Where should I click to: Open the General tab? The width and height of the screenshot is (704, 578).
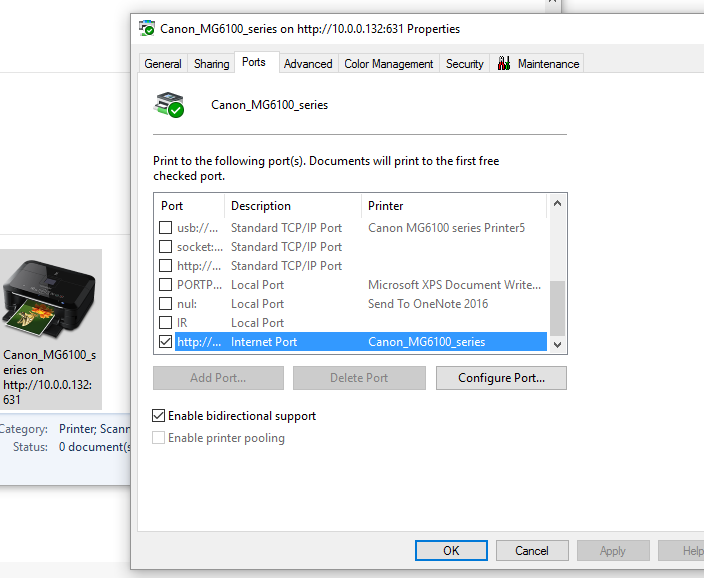click(x=163, y=64)
